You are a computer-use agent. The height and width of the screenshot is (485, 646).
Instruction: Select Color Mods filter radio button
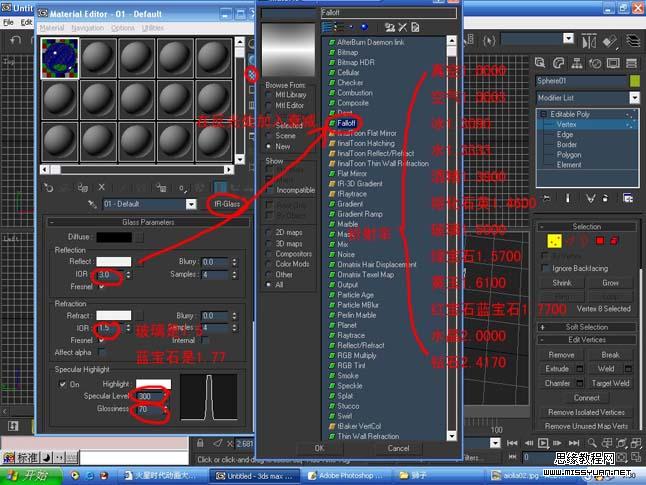pos(269,265)
